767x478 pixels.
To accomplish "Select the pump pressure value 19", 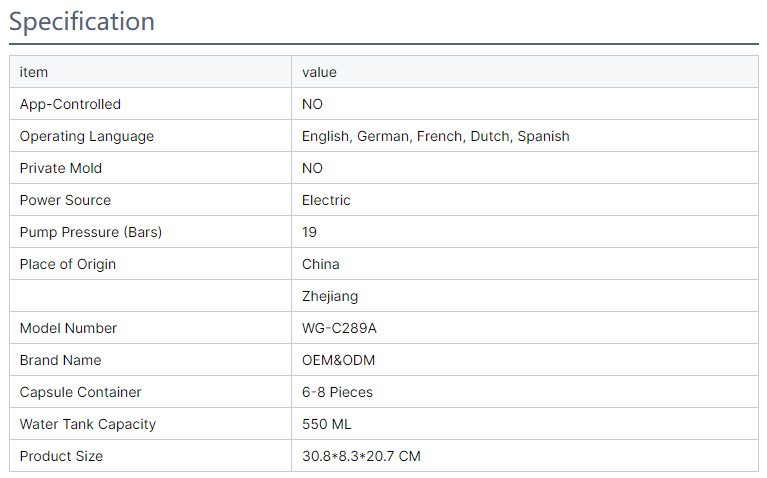I will 309,232.
